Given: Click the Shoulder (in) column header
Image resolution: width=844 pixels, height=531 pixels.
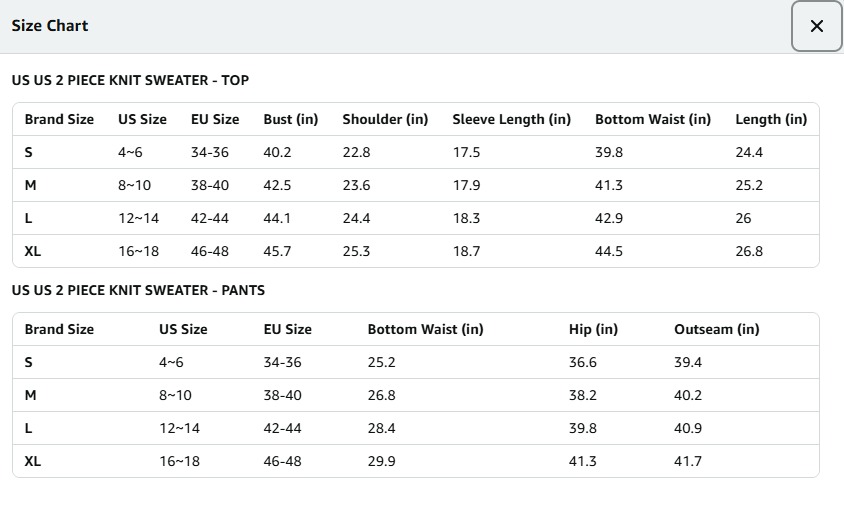Looking at the screenshot, I should (x=385, y=119).
